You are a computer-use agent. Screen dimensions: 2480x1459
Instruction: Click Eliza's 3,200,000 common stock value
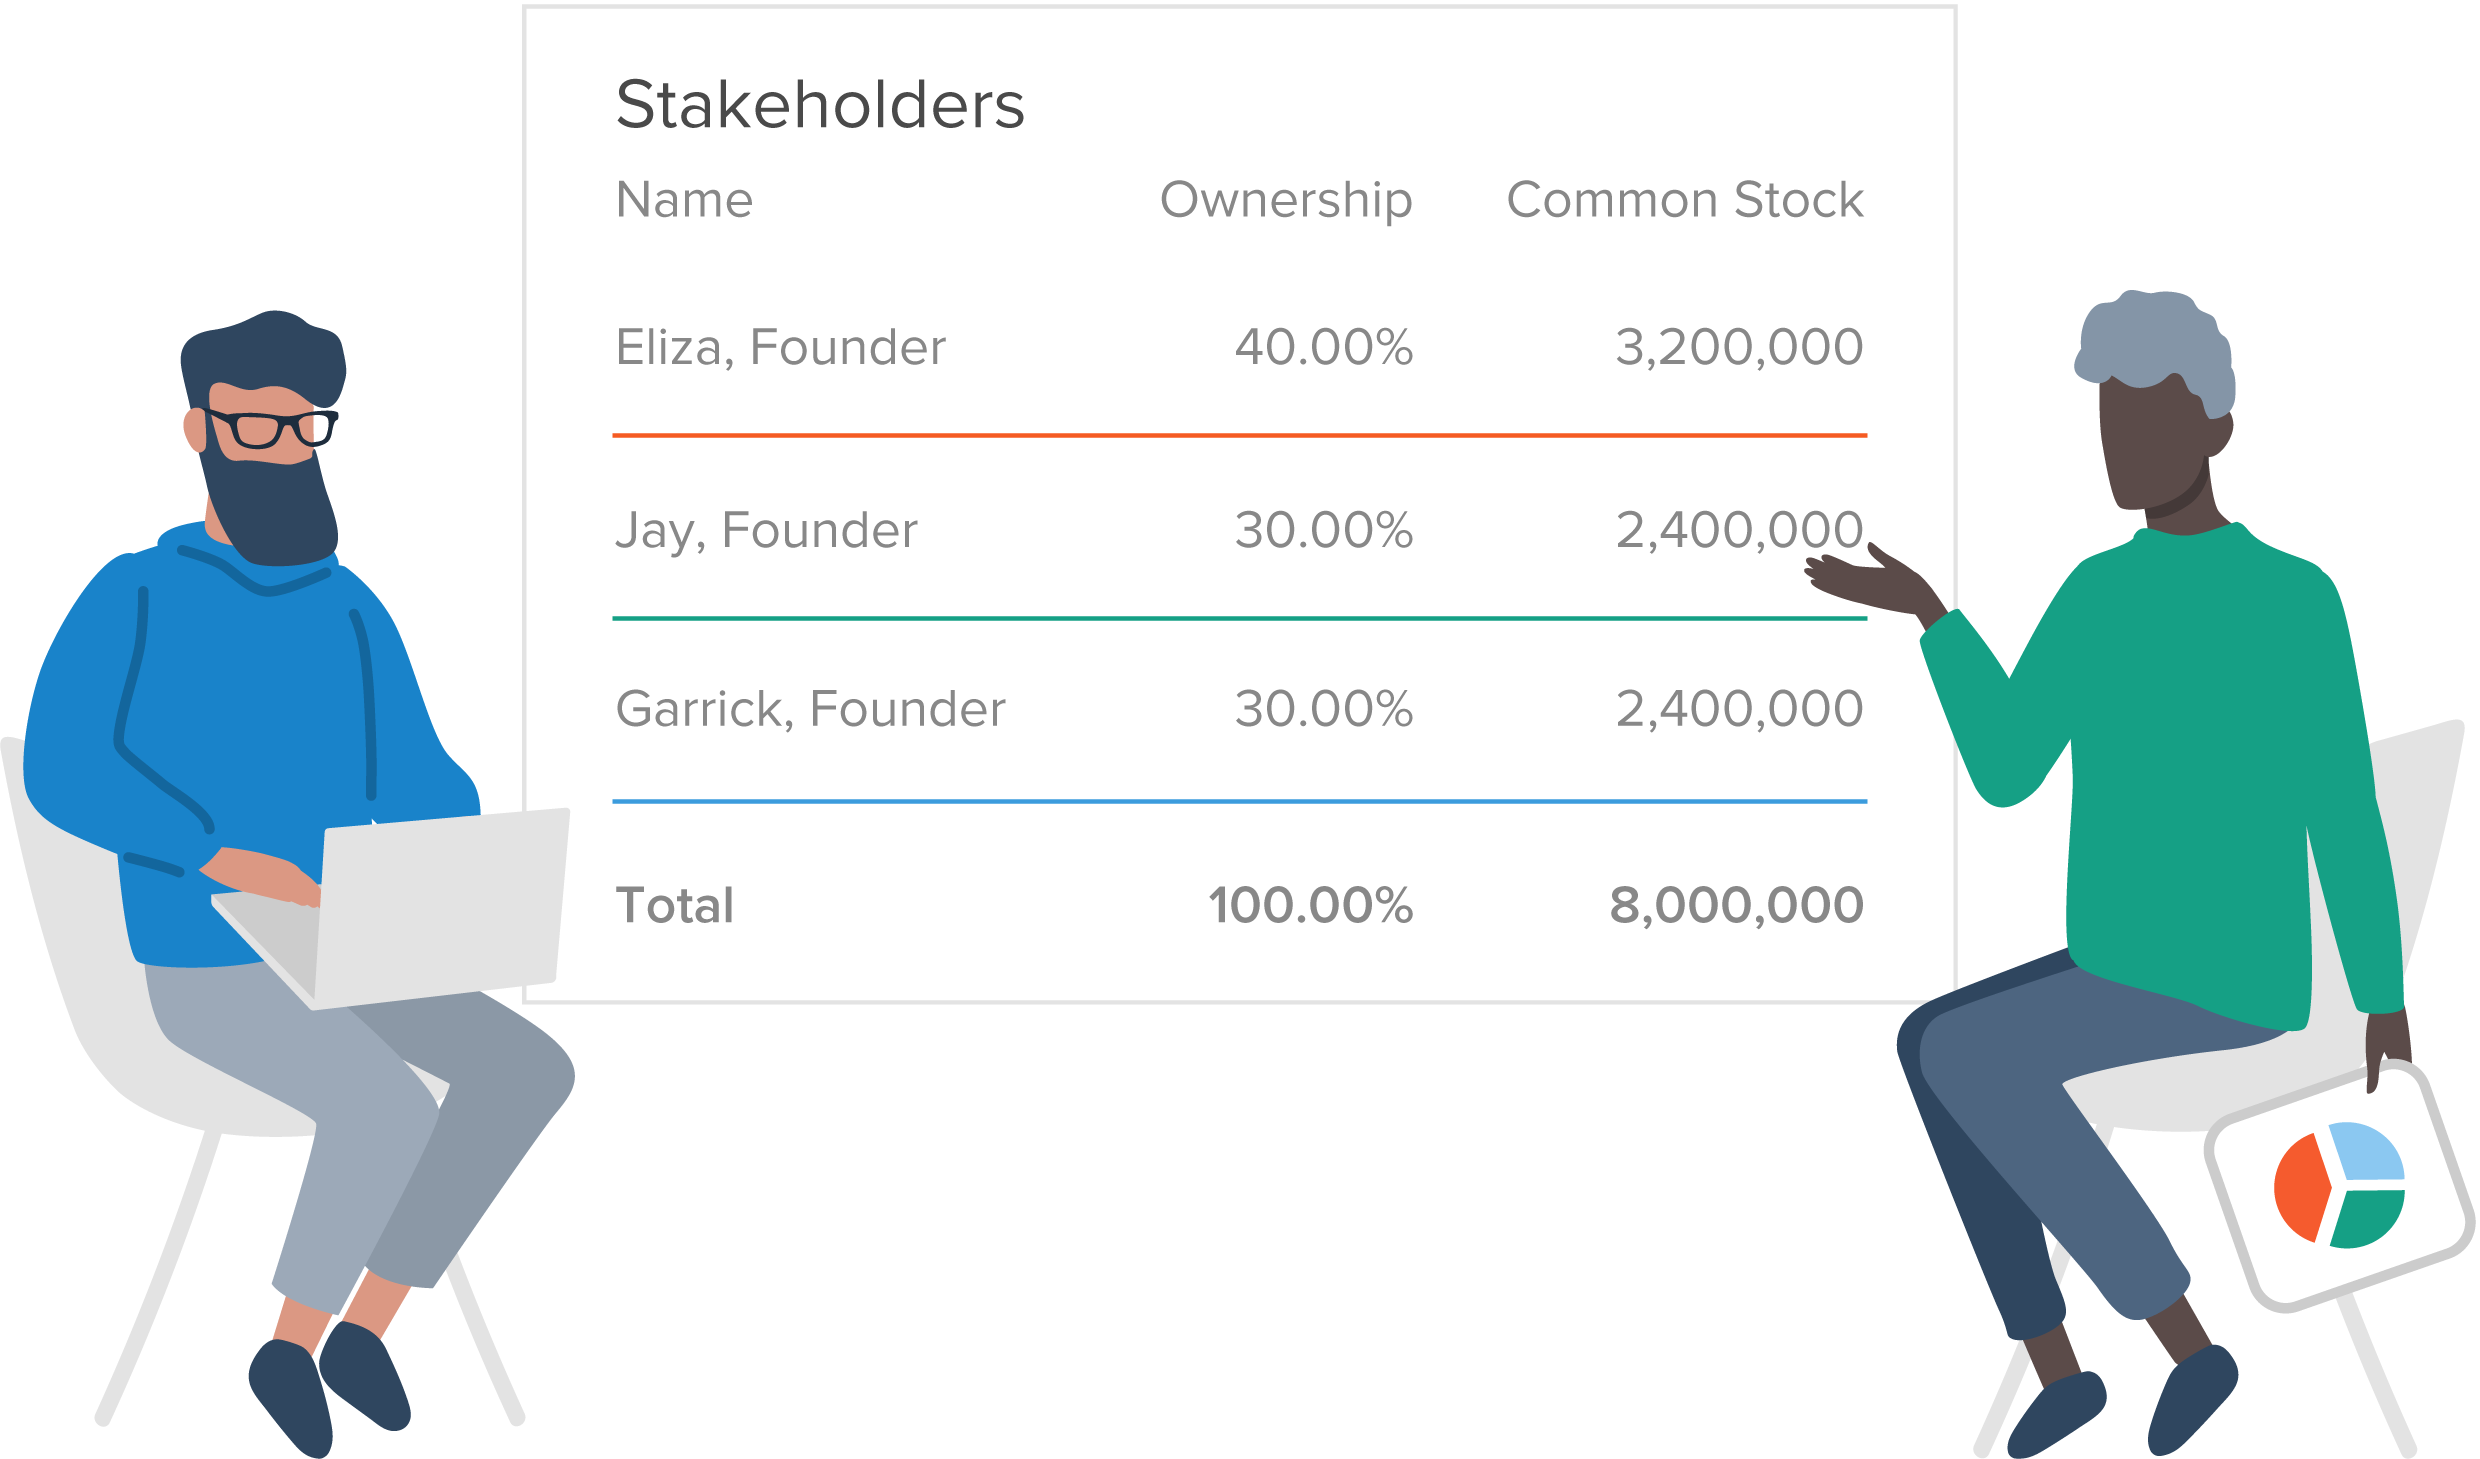tap(1740, 348)
